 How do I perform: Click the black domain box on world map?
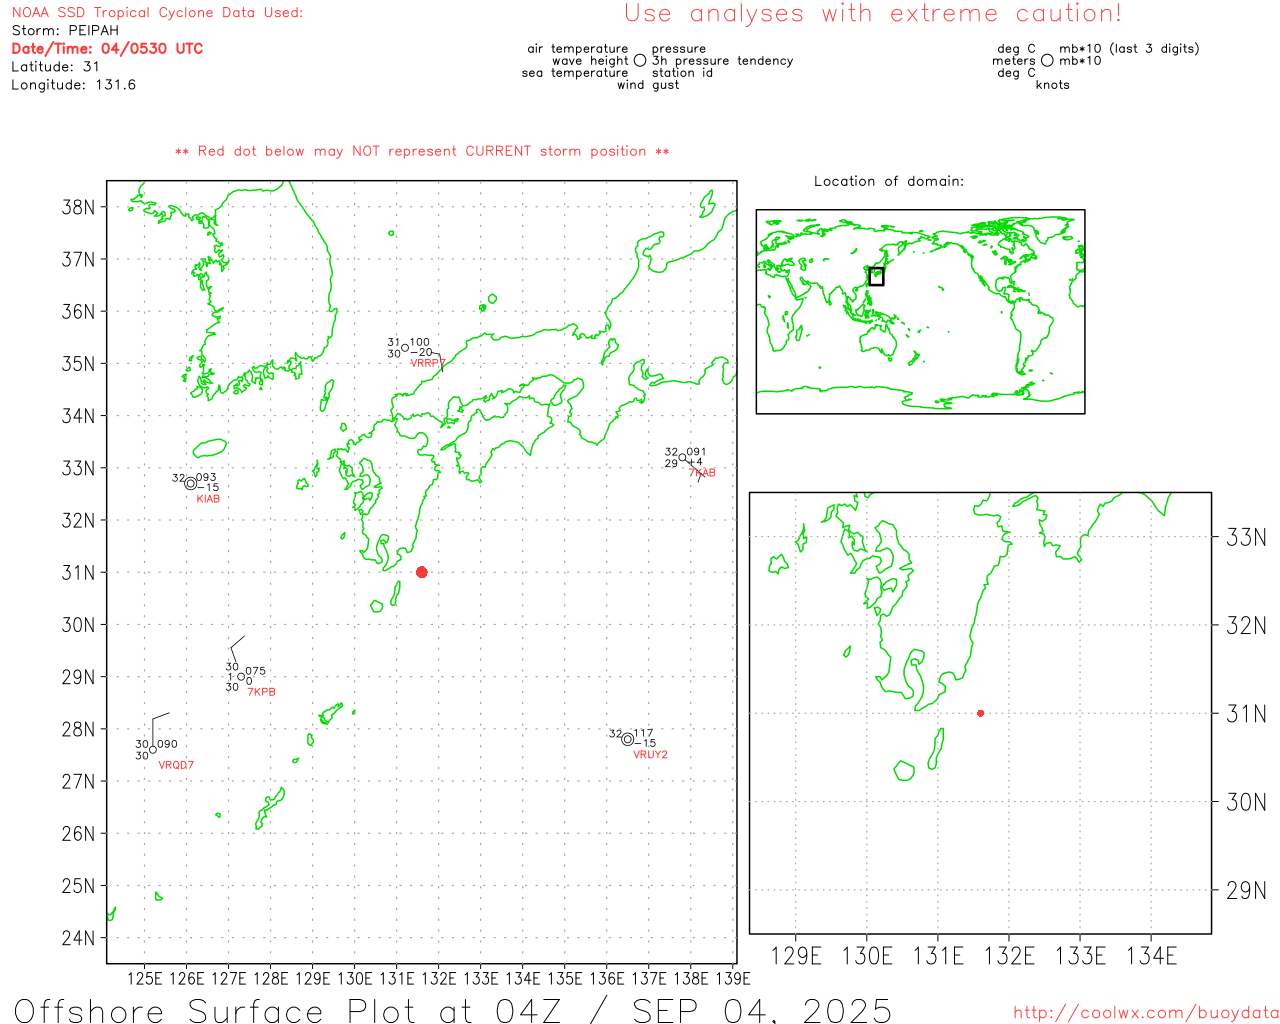[876, 277]
